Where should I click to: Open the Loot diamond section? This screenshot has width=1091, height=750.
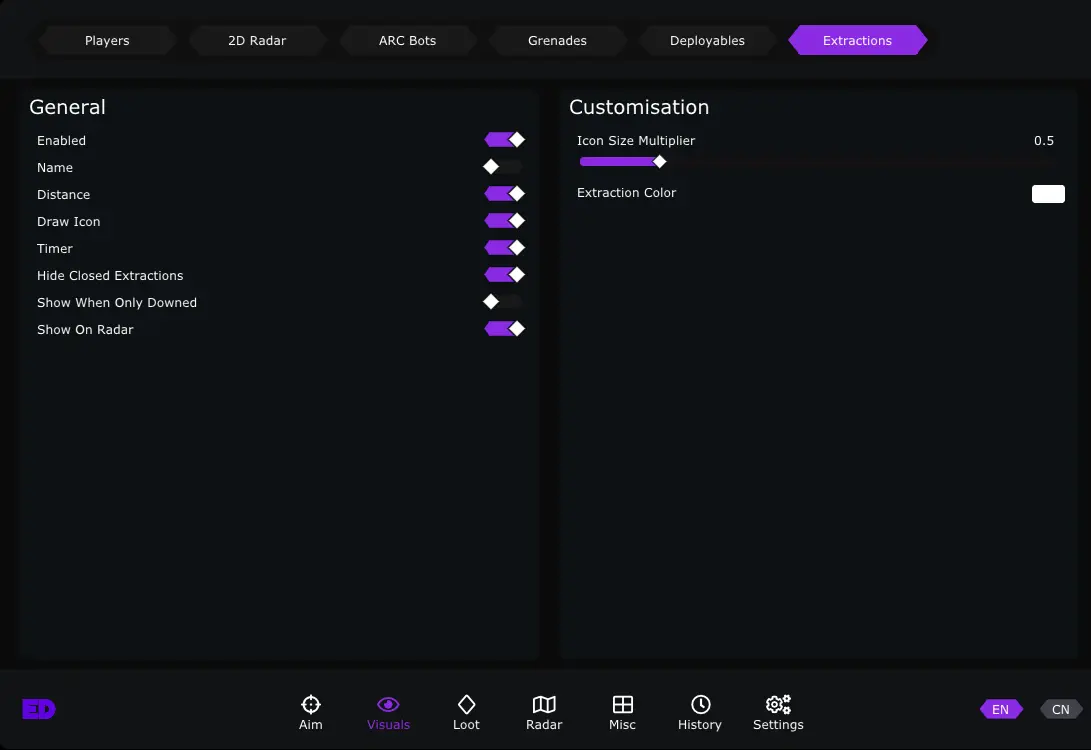[466, 712]
